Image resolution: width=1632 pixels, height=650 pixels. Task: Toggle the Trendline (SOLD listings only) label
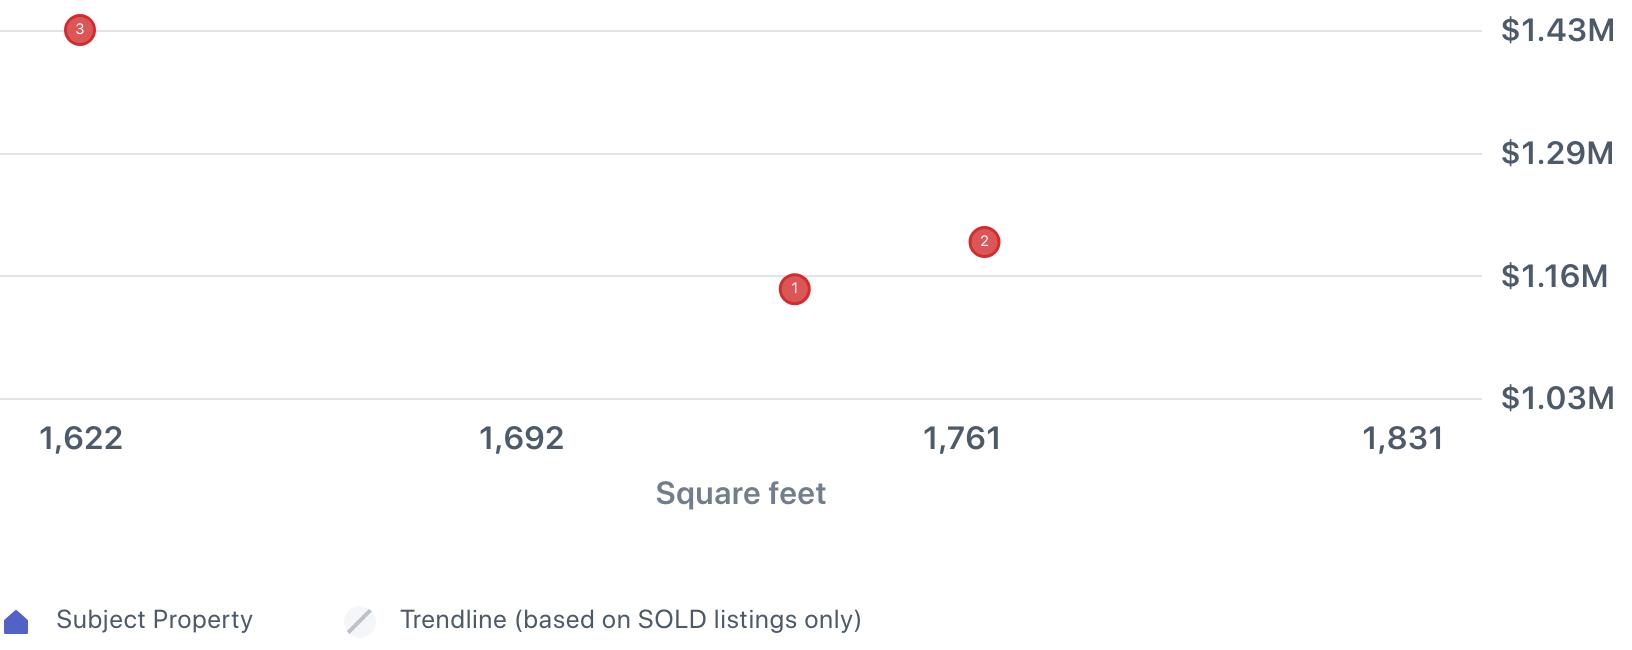(x=630, y=620)
